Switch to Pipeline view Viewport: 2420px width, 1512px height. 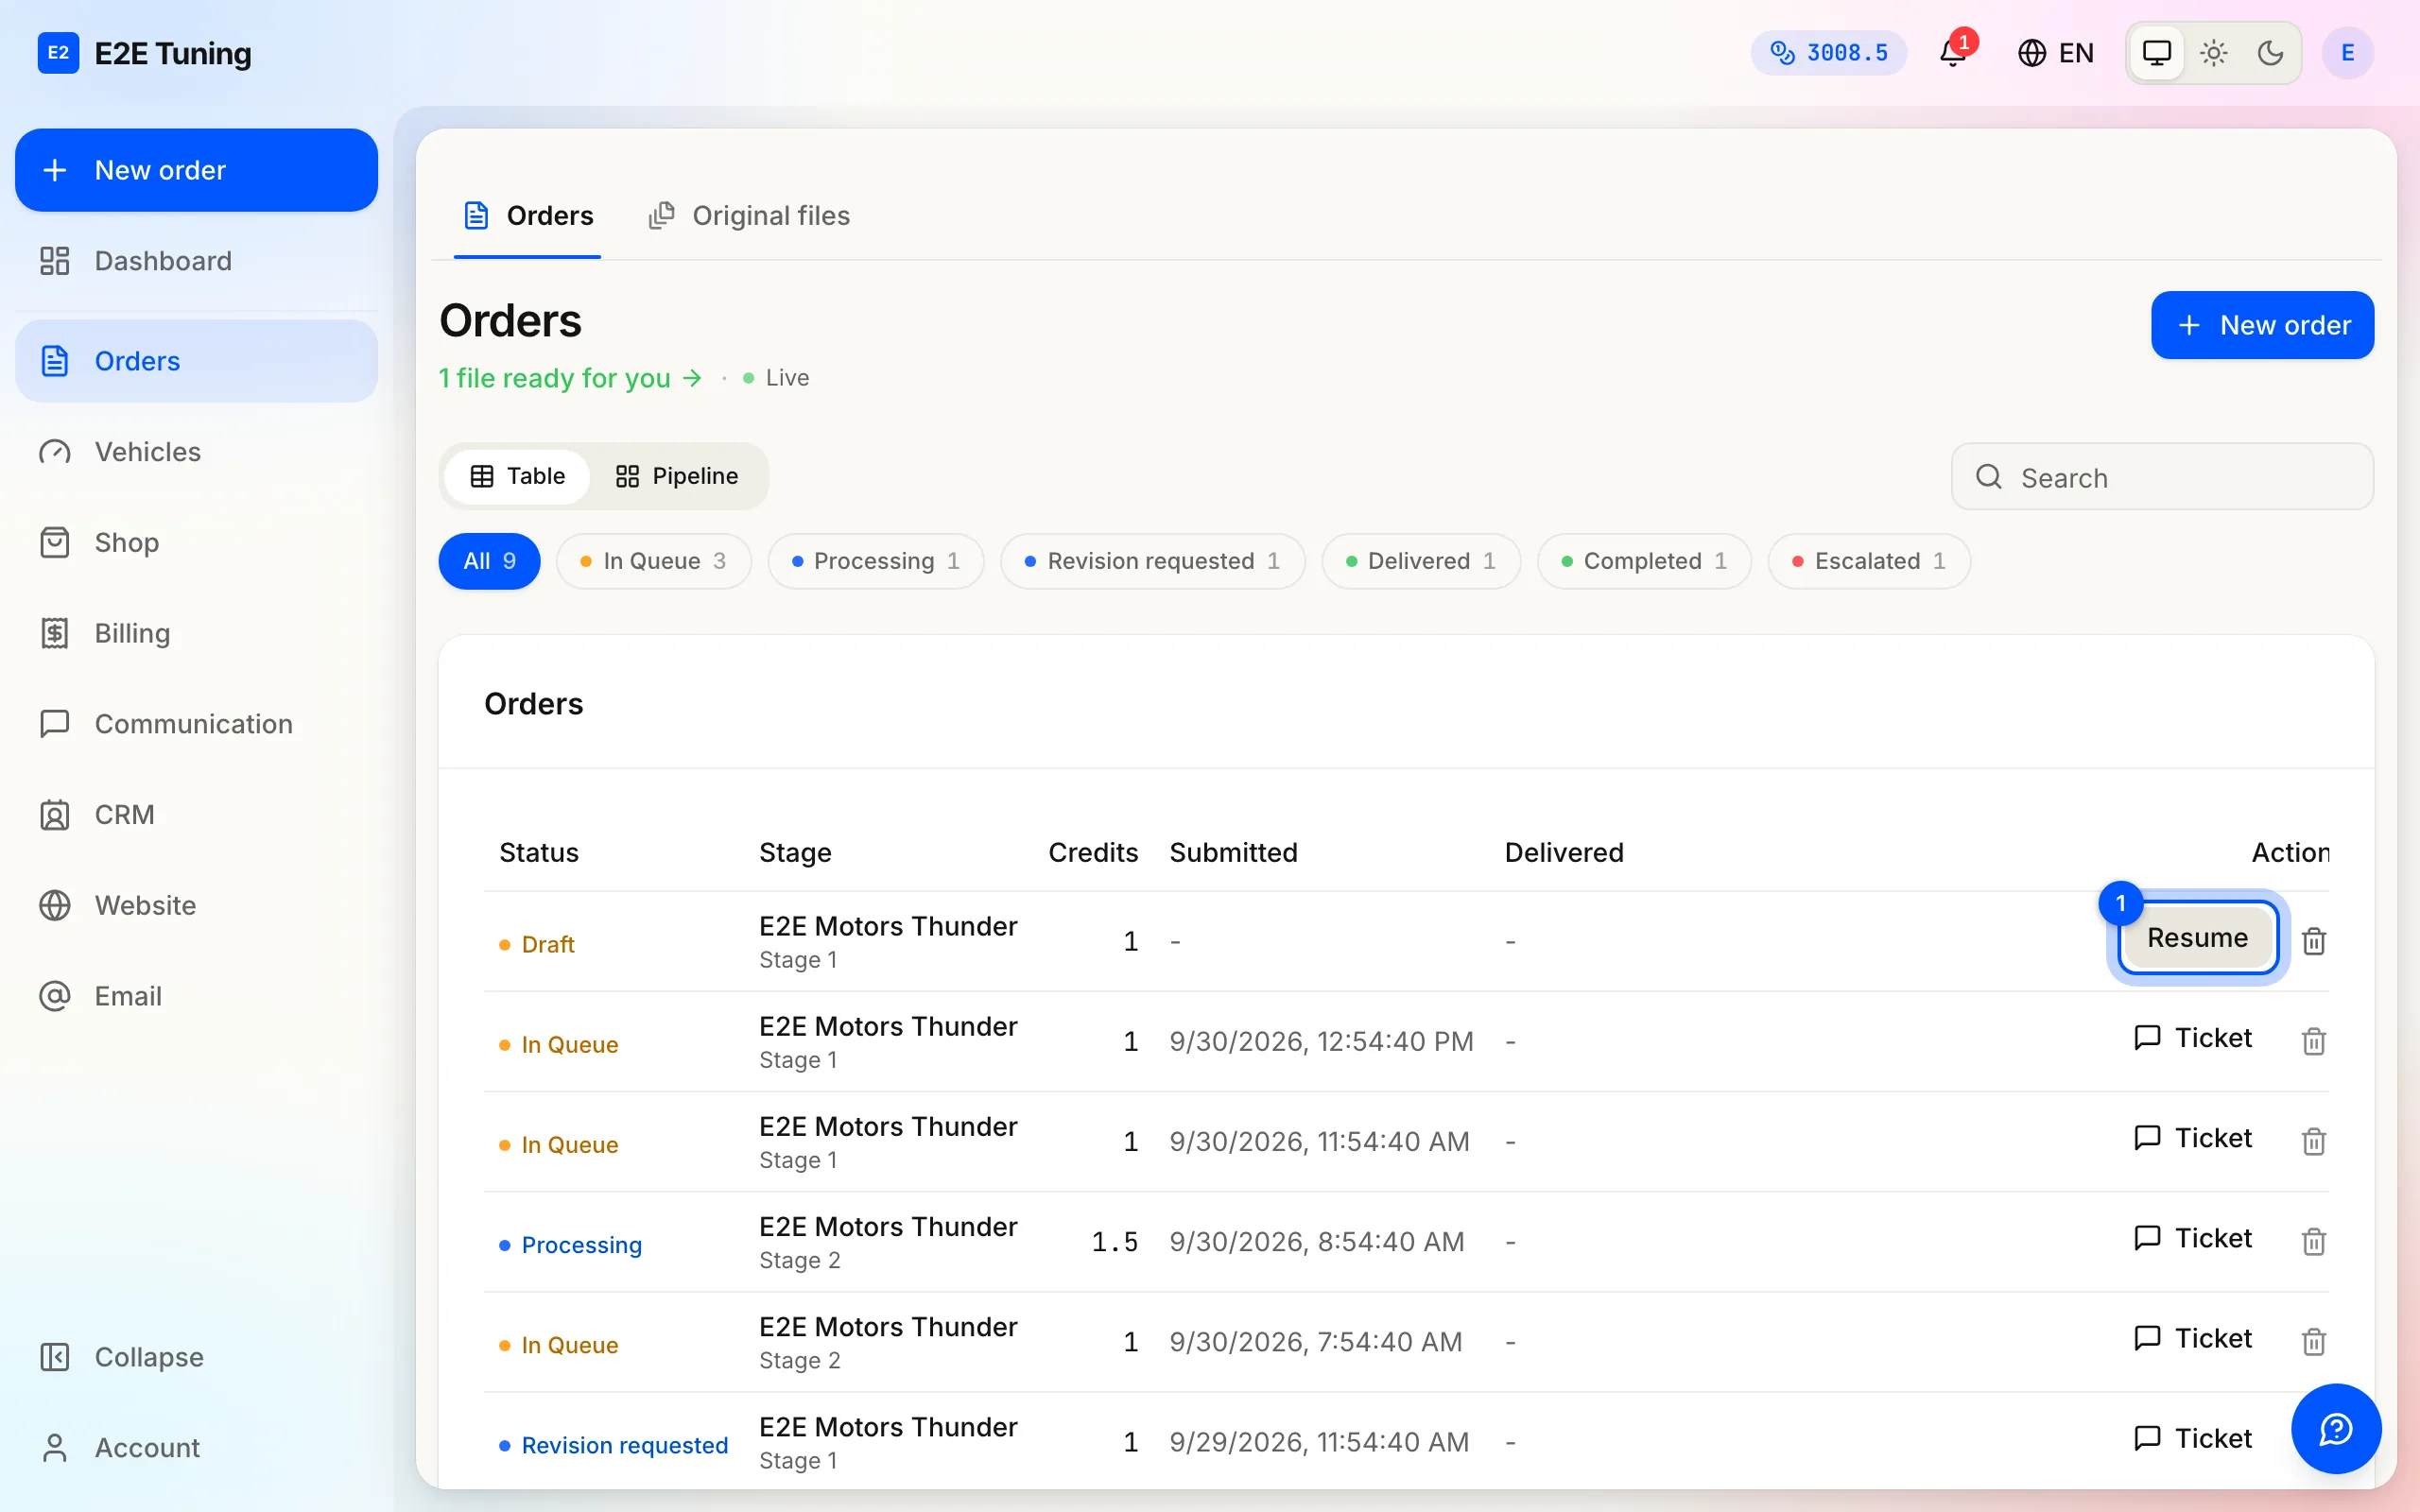tap(677, 476)
